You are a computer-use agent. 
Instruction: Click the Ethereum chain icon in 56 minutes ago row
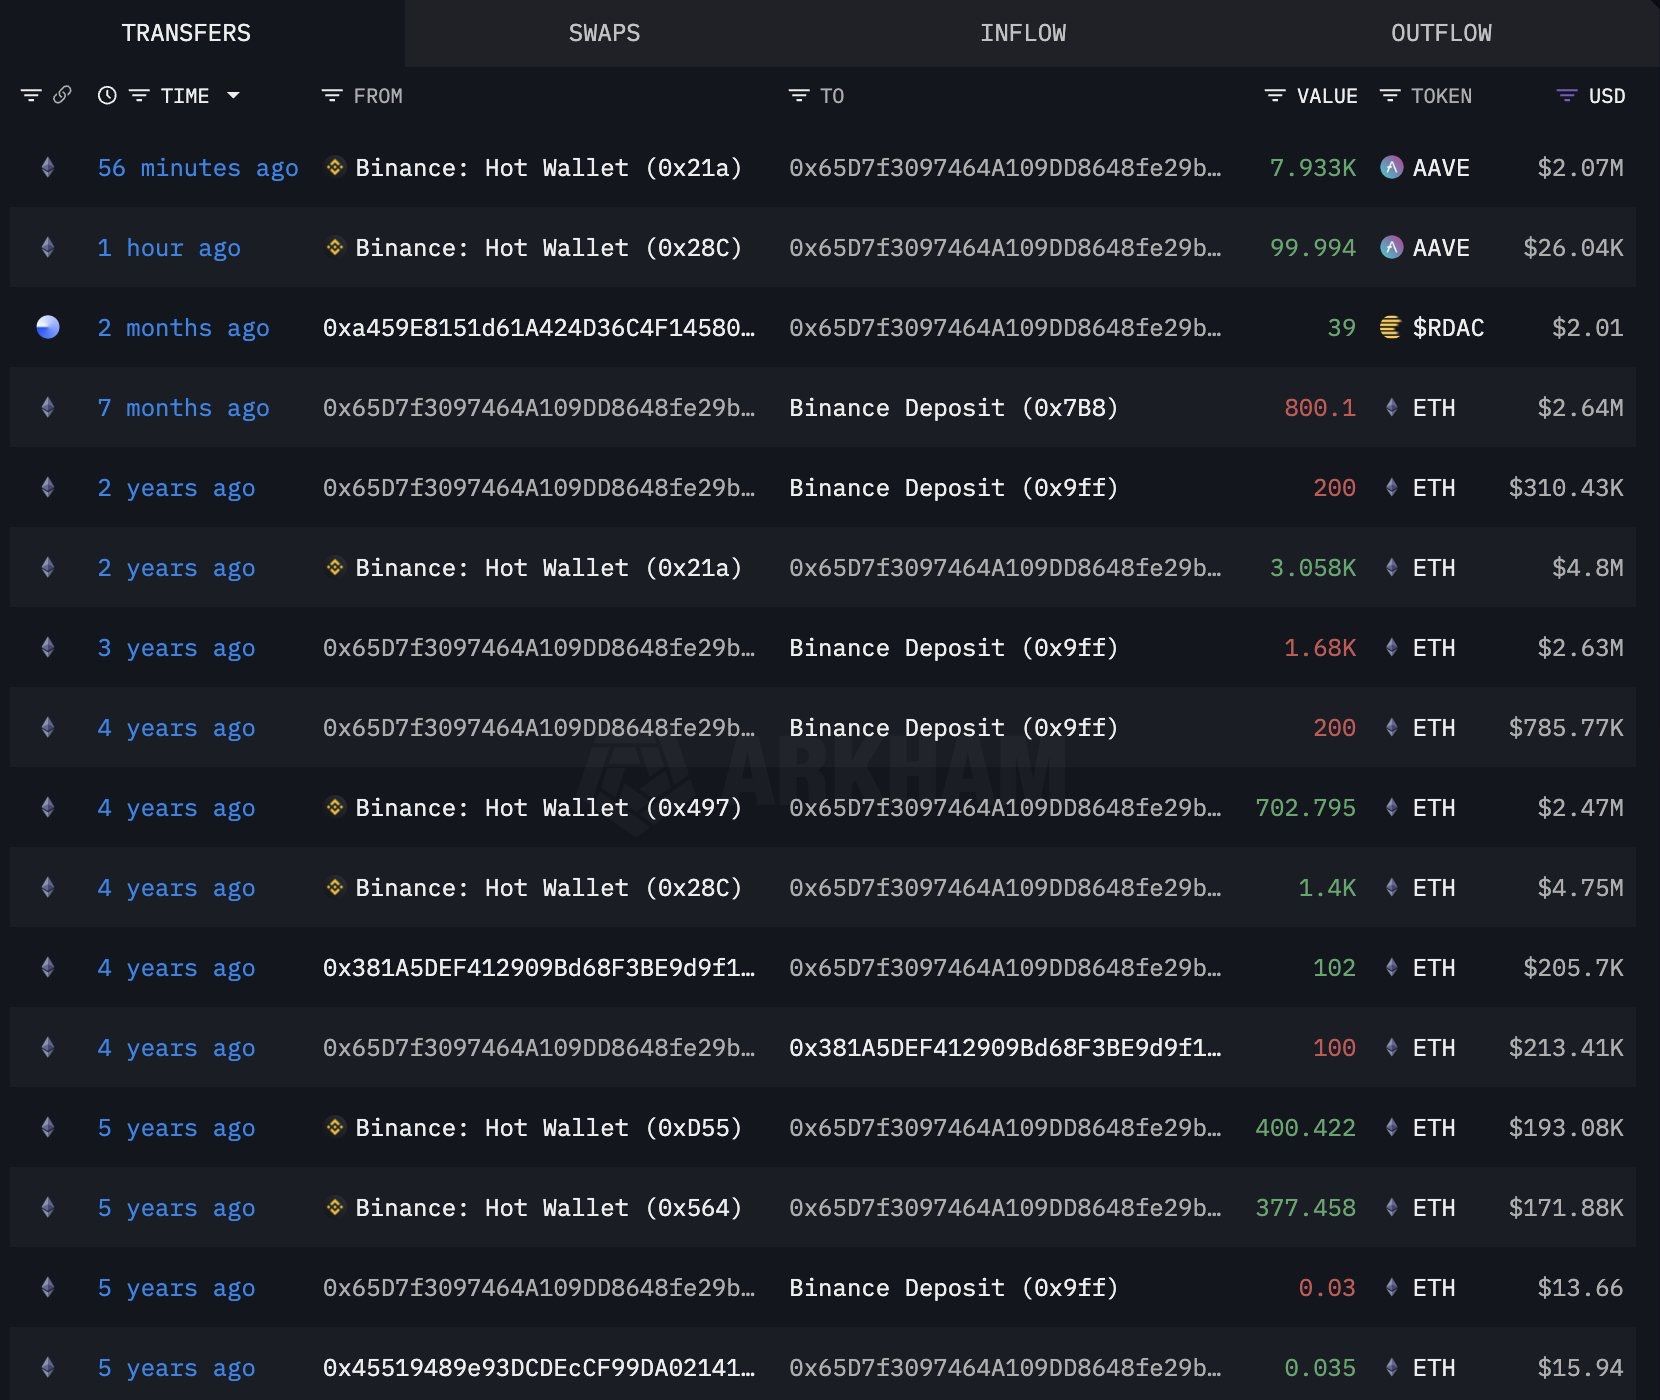pos(48,167)
